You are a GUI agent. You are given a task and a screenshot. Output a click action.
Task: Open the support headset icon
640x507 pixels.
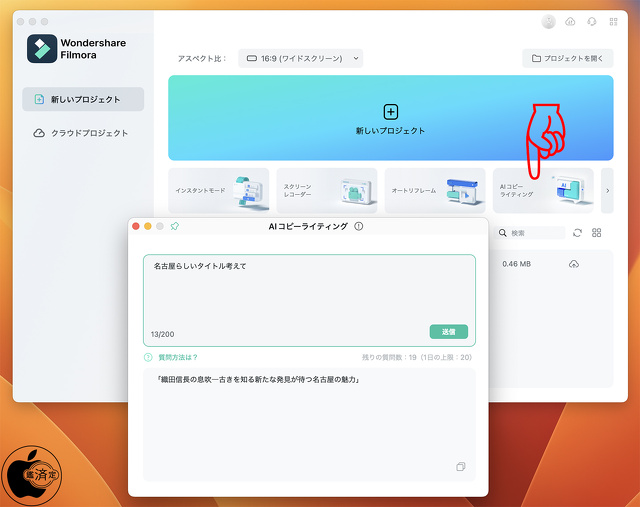[591, 22]
